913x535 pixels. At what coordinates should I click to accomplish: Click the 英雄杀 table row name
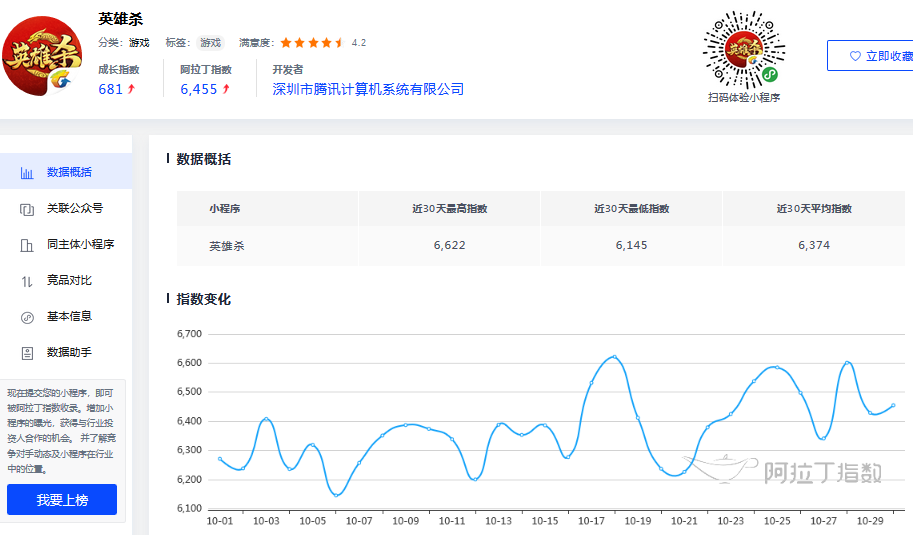(227, 246)
